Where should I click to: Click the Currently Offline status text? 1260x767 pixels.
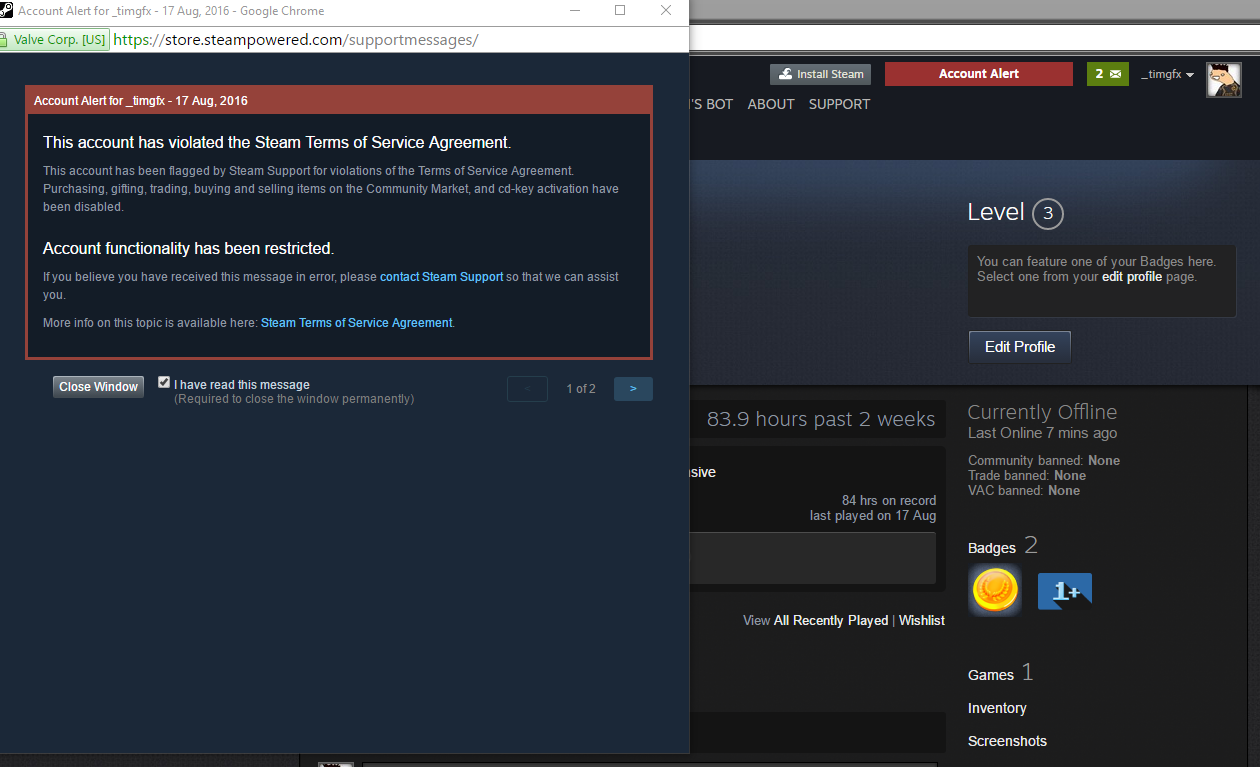click(x=1042, y=412)
